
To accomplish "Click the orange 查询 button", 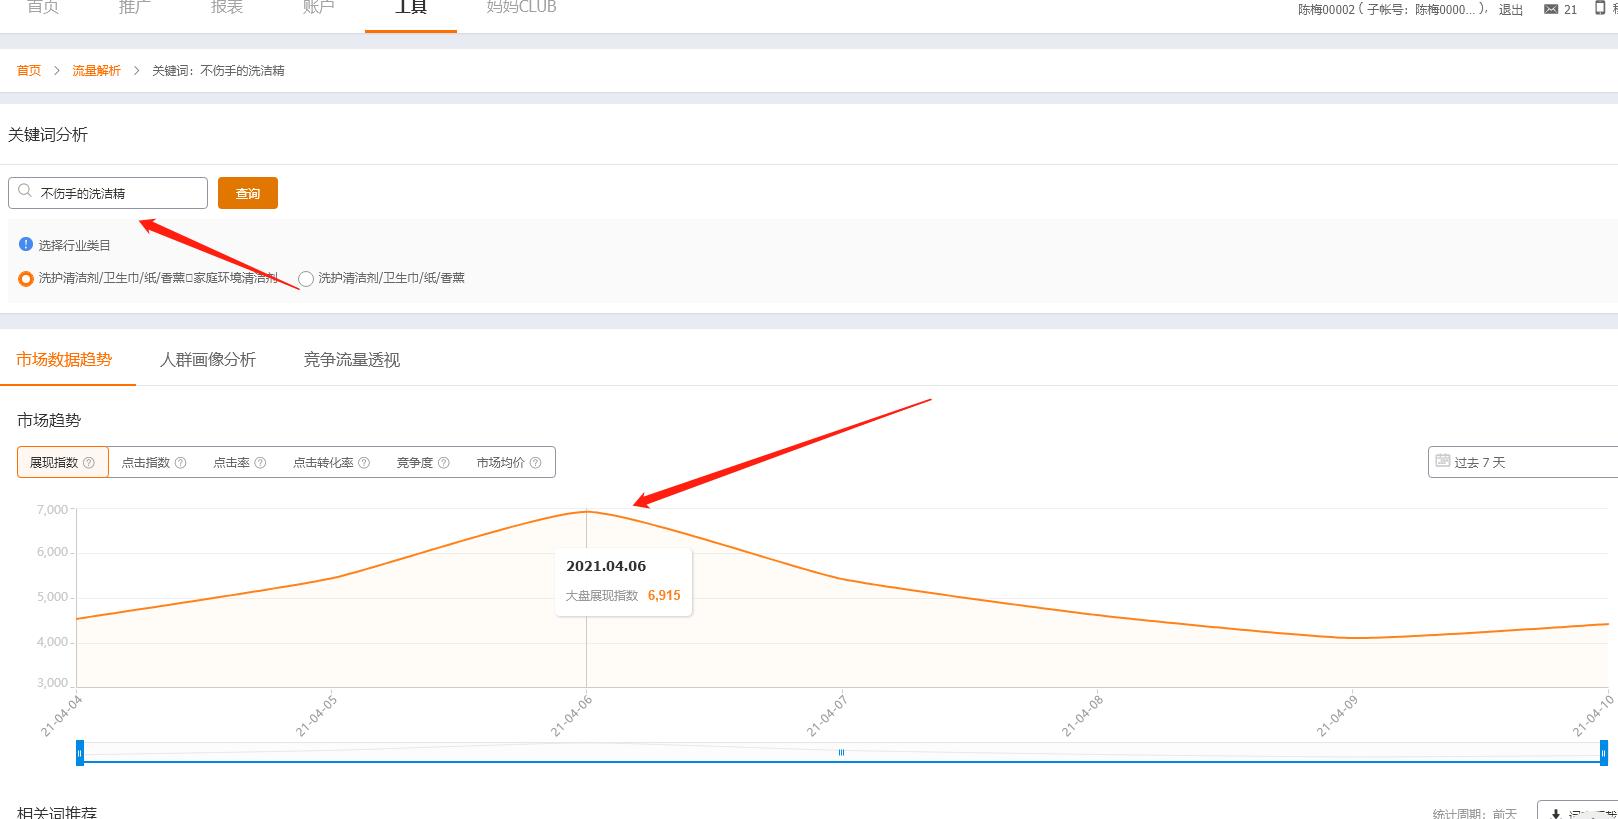I will pos(248,193).
